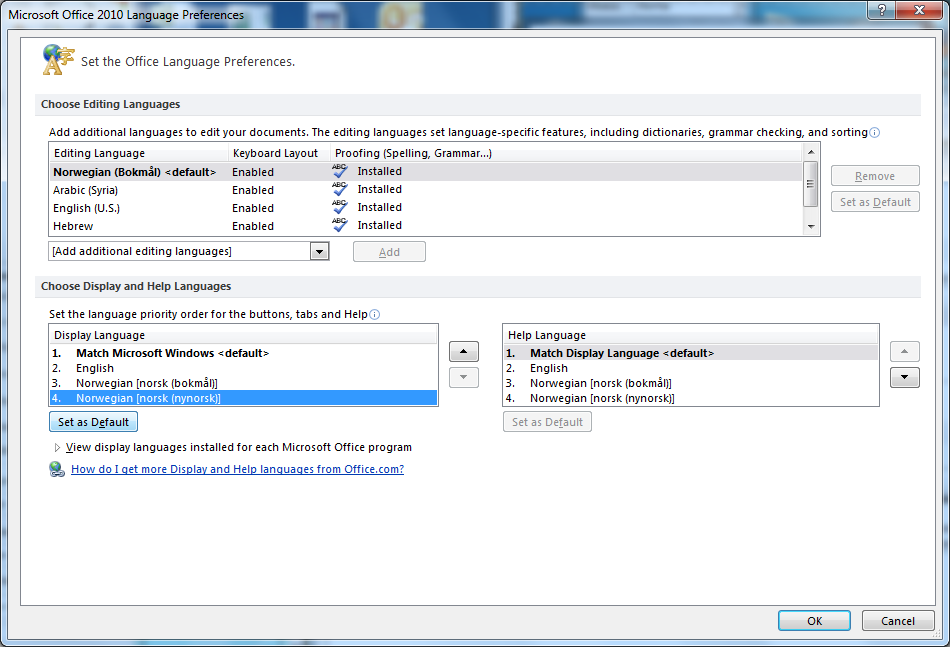Select Match Microsoft Windows default display language
950x647 pixels.
(x=172, y=353)
